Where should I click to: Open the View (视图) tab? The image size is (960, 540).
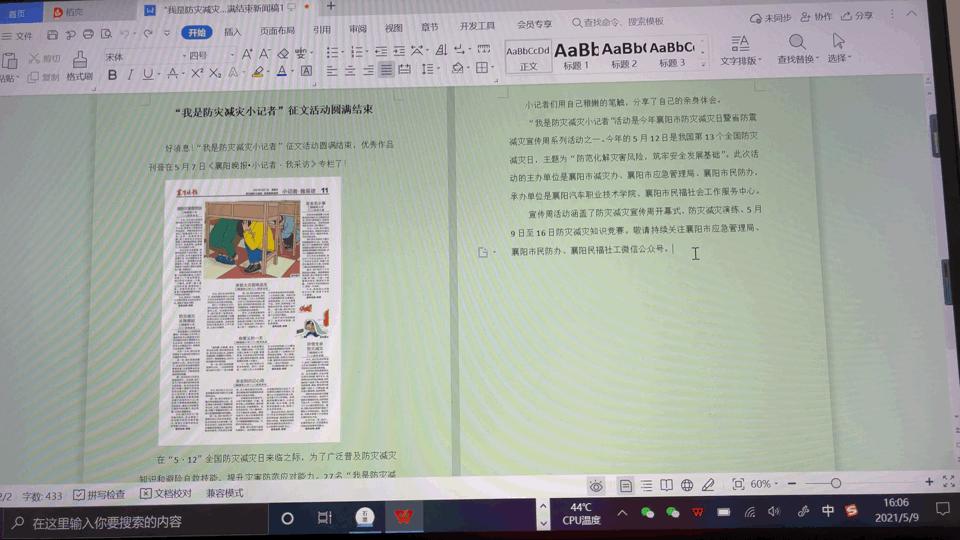[394, 28]
